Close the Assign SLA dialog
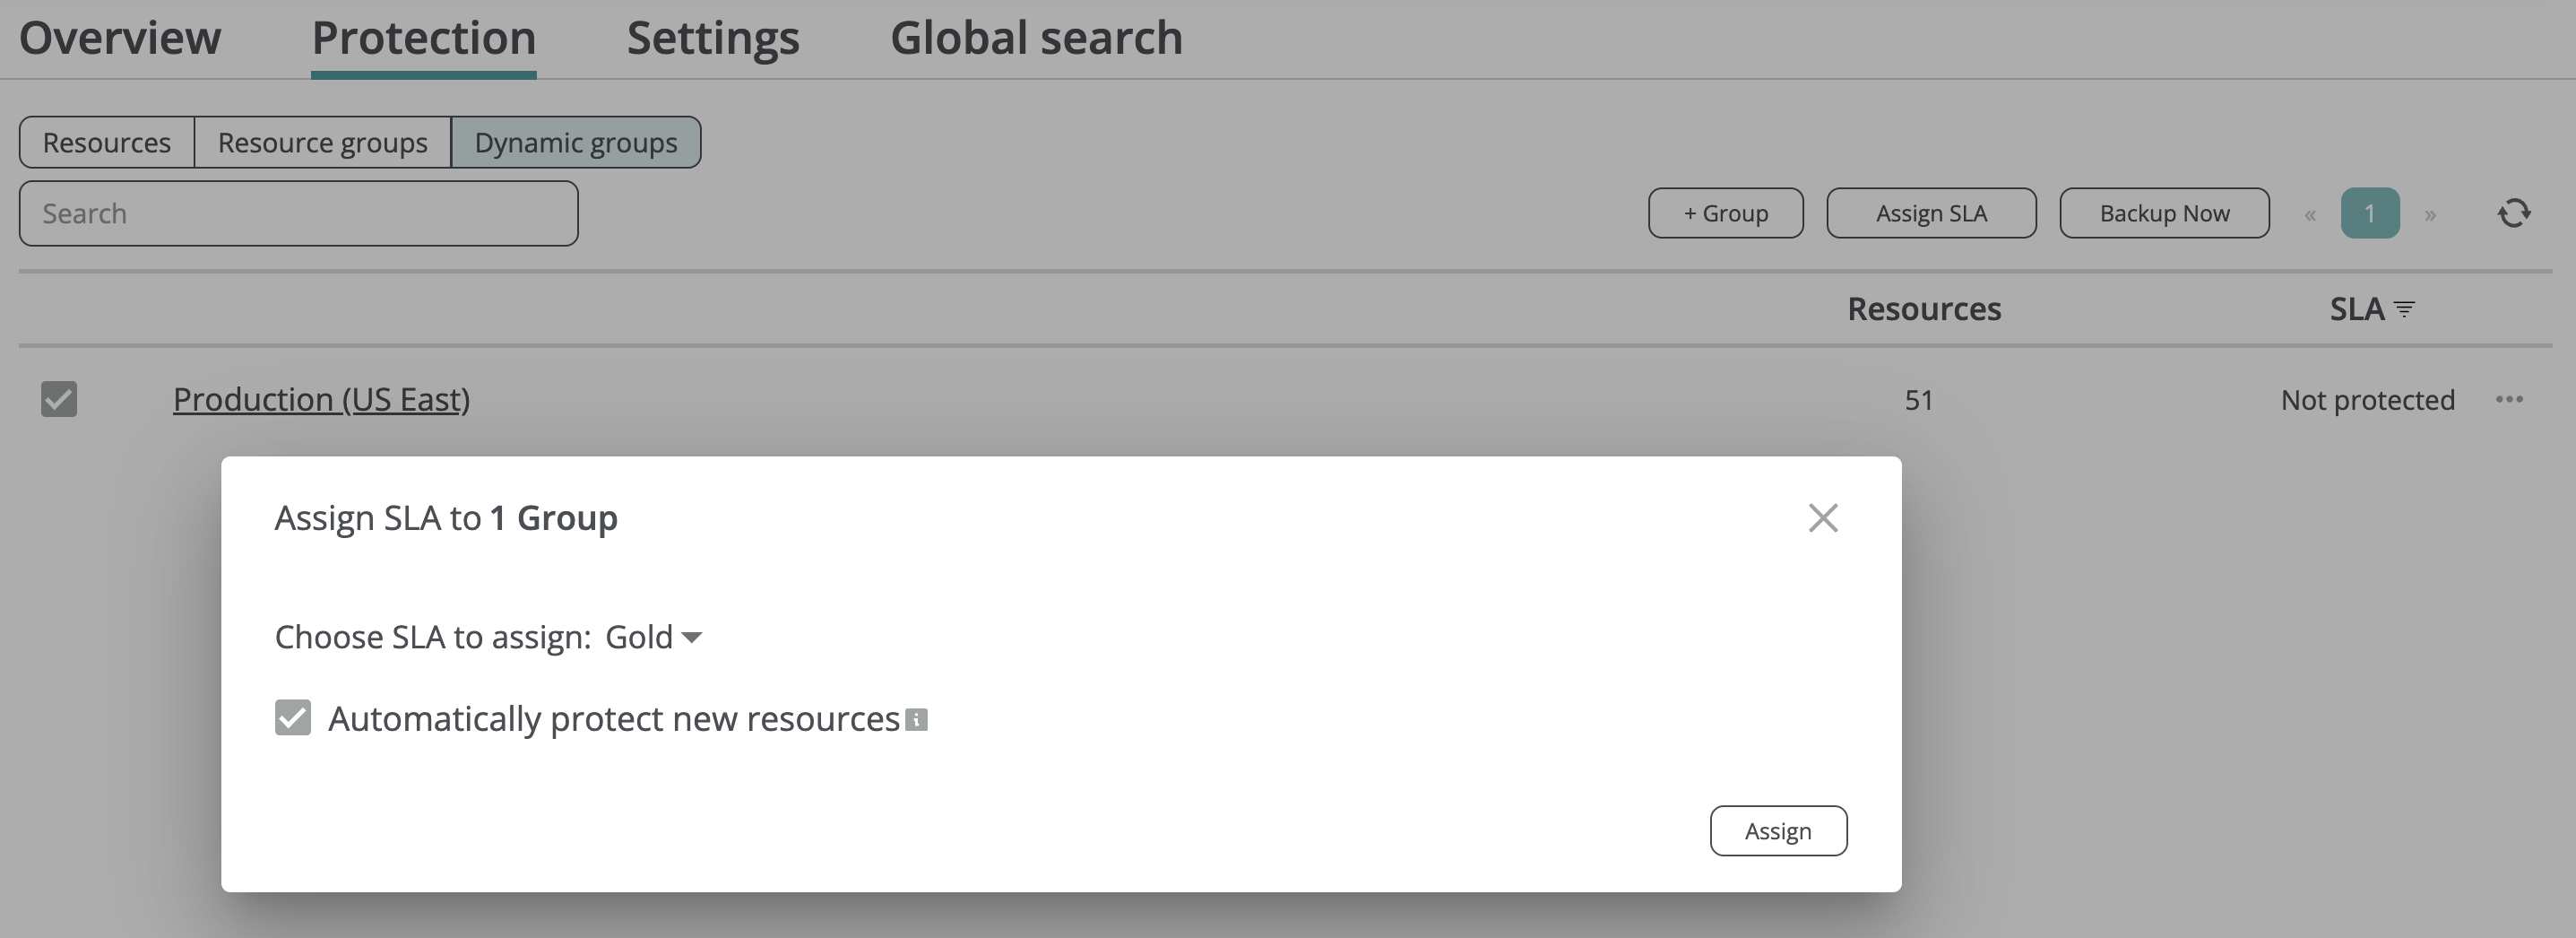The height and width of the screenshot is (938, 2576). pyautogui.click(x=1823, y=518)
